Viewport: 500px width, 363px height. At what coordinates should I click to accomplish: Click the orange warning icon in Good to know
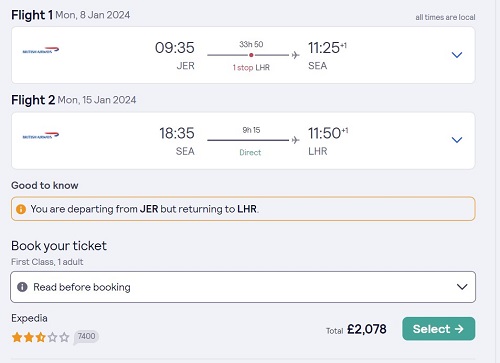pos(21,209)
